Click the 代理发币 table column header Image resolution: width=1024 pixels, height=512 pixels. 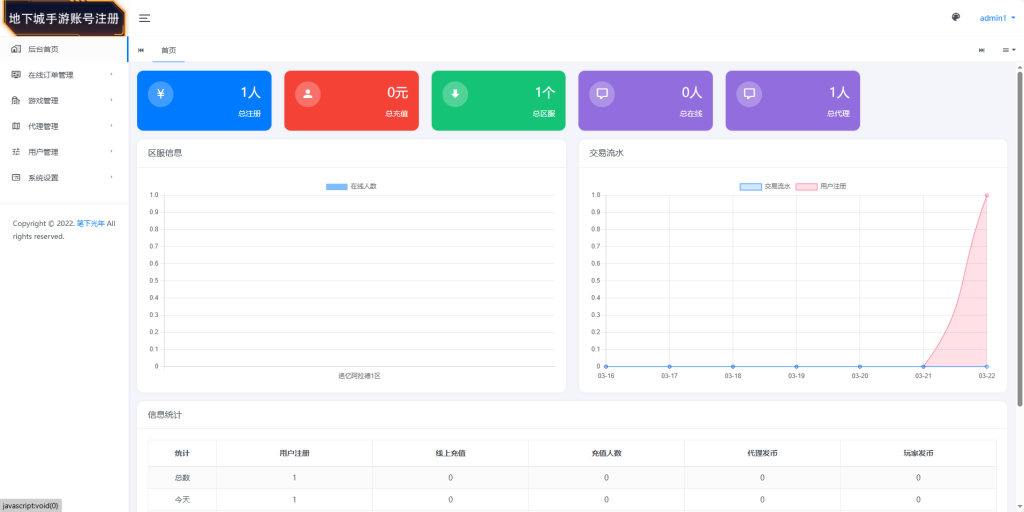pos(762,453)
